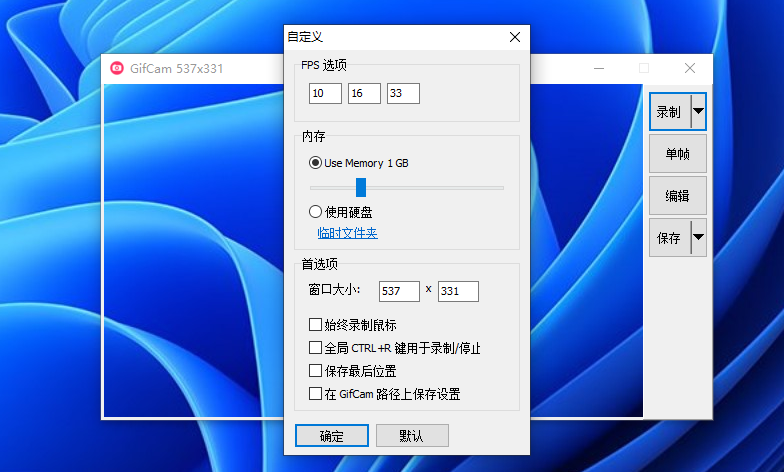Click the 内存 group label

pos(314,136)
